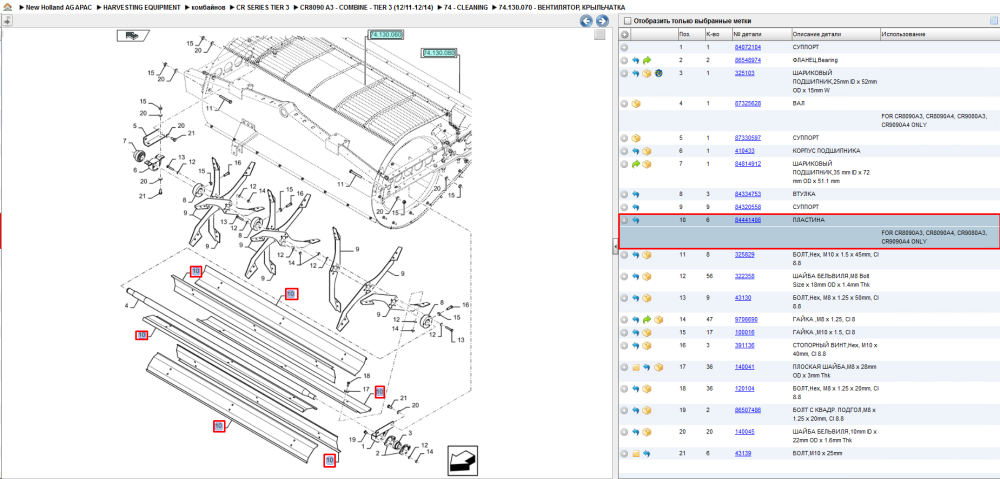Click green arrow icon for part 84814912

coord(636,164)
